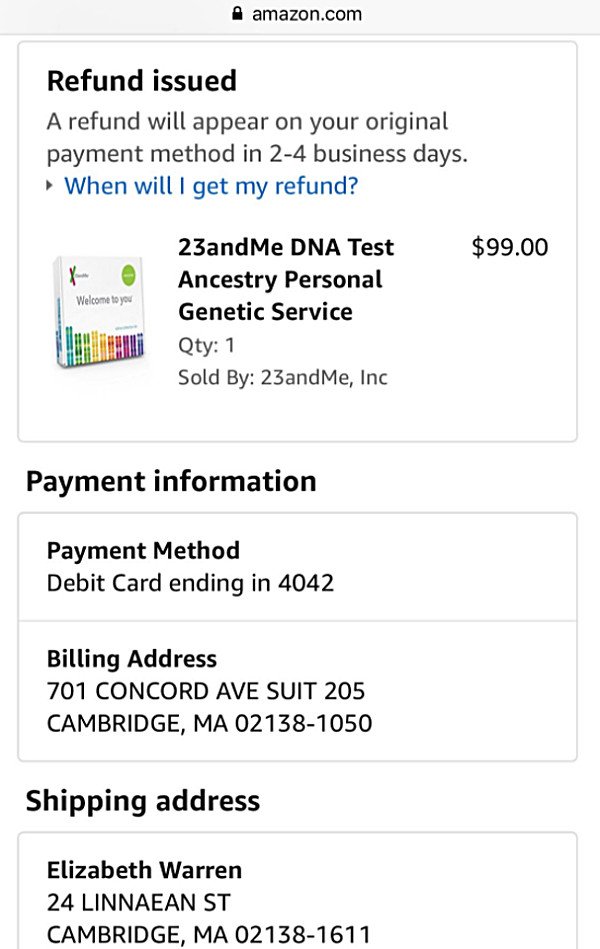The image size is (600, 949).
Task: Open the 23andMe kit product thumbnail
Action: 100,312
